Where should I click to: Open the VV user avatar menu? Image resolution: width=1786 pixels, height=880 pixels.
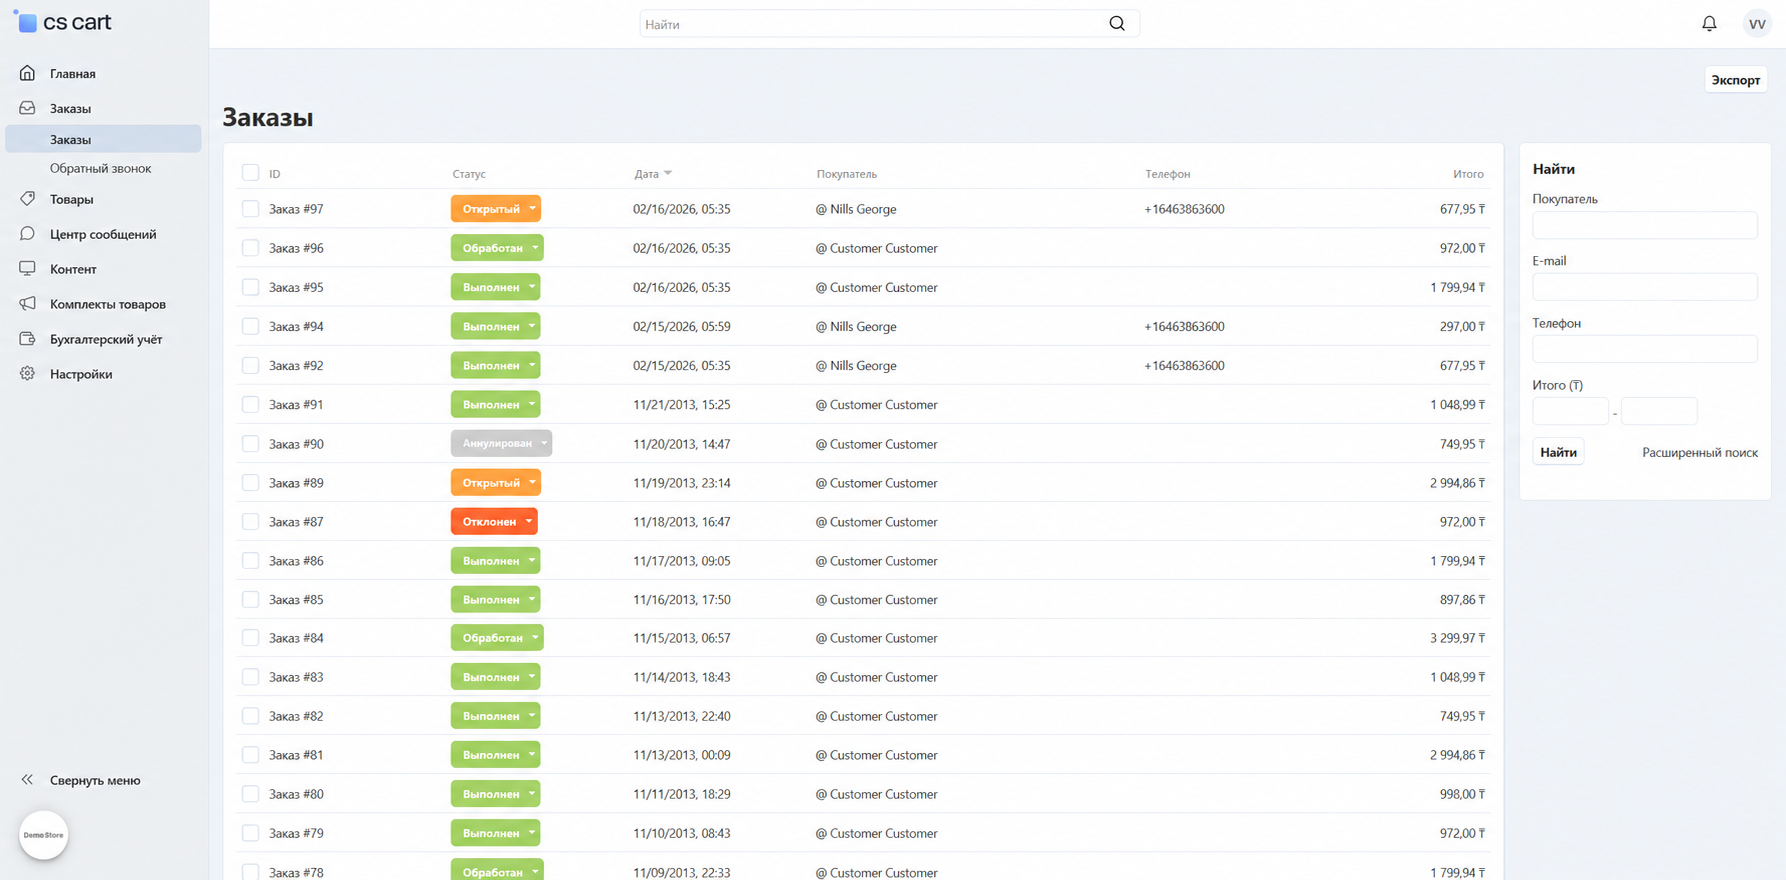pyautogui.click(x=1757, y=24)
